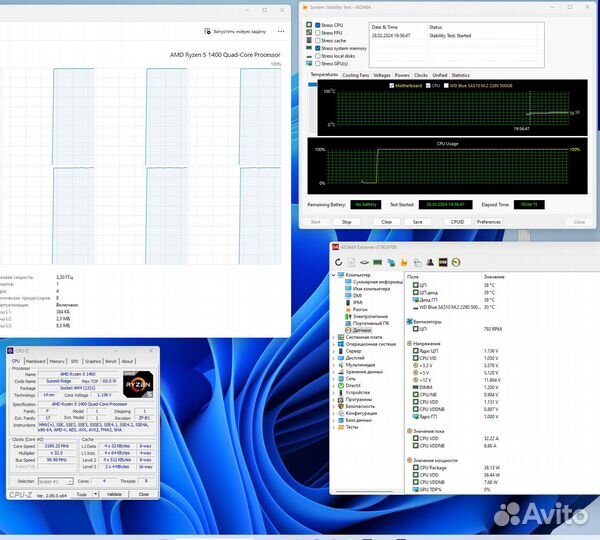
Task: Expand the Операционная система tree node
Action: (333, 344)
